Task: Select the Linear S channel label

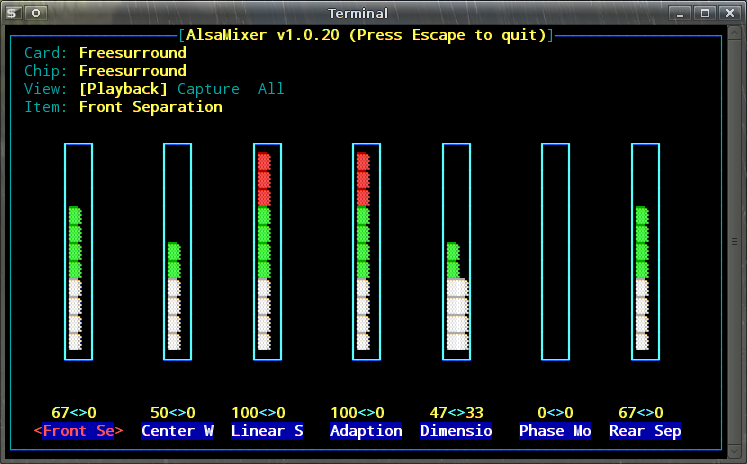Action: (x=267, y=431)
